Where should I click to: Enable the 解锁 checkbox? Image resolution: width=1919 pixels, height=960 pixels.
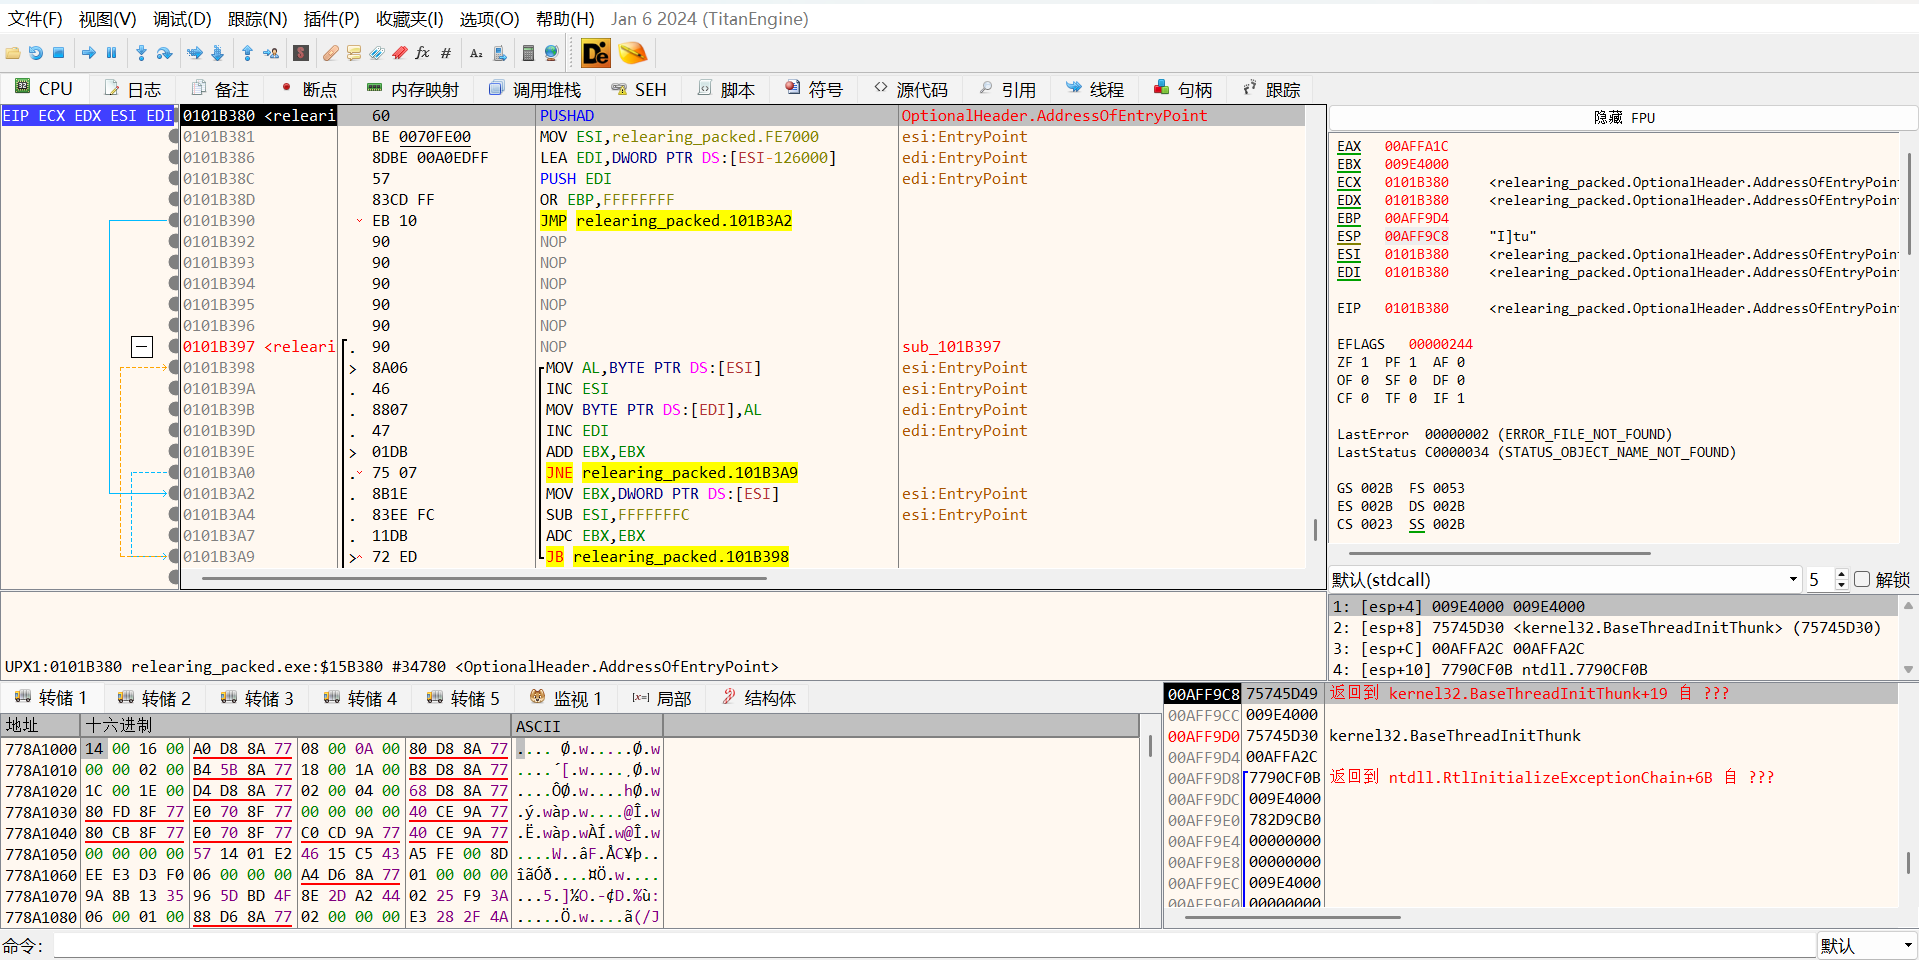[x=1862, y=580]
